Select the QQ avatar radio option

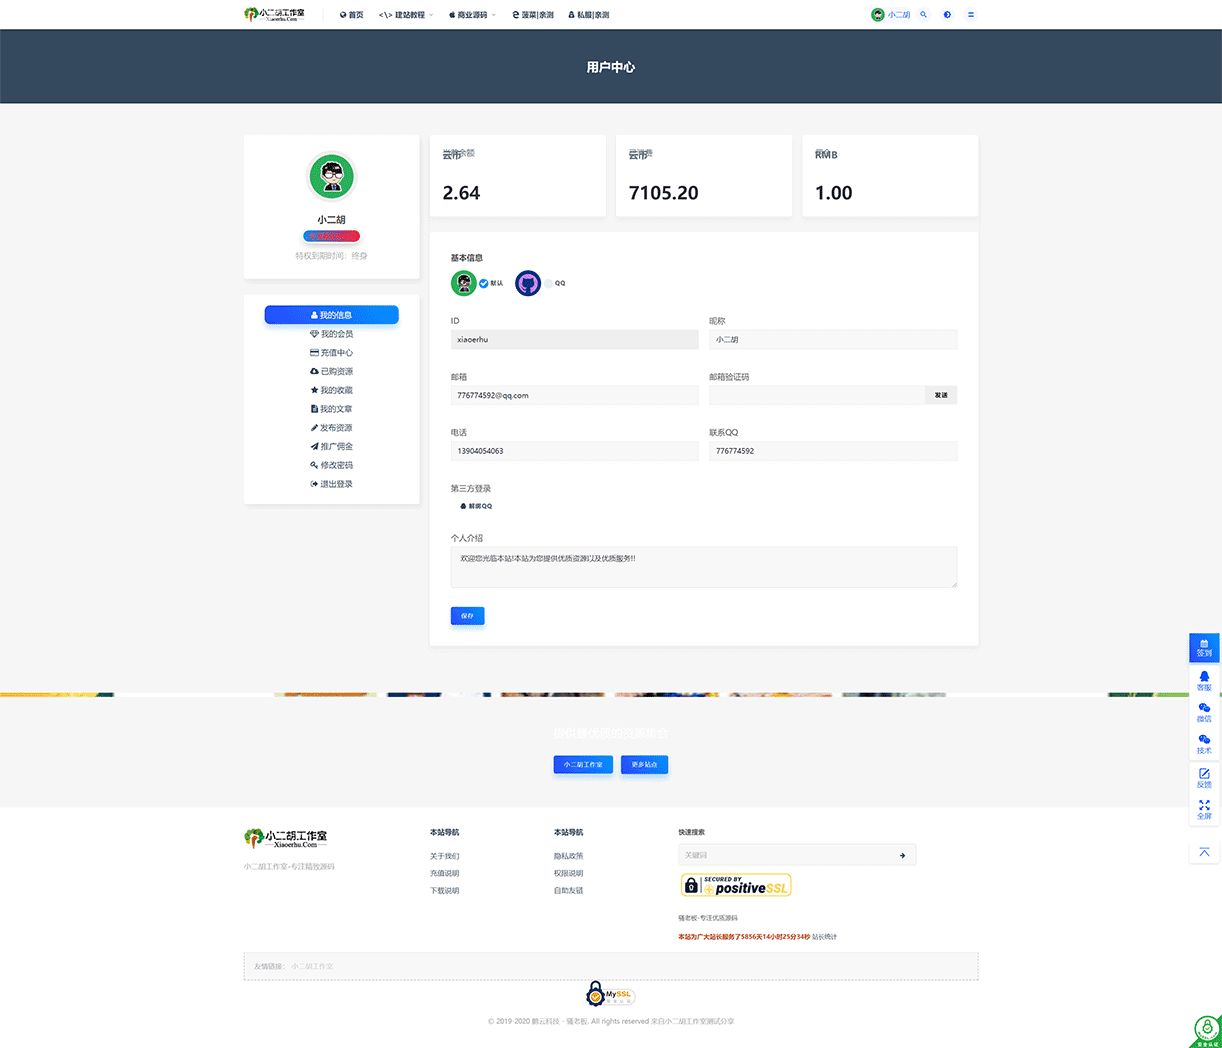(548, 283)
